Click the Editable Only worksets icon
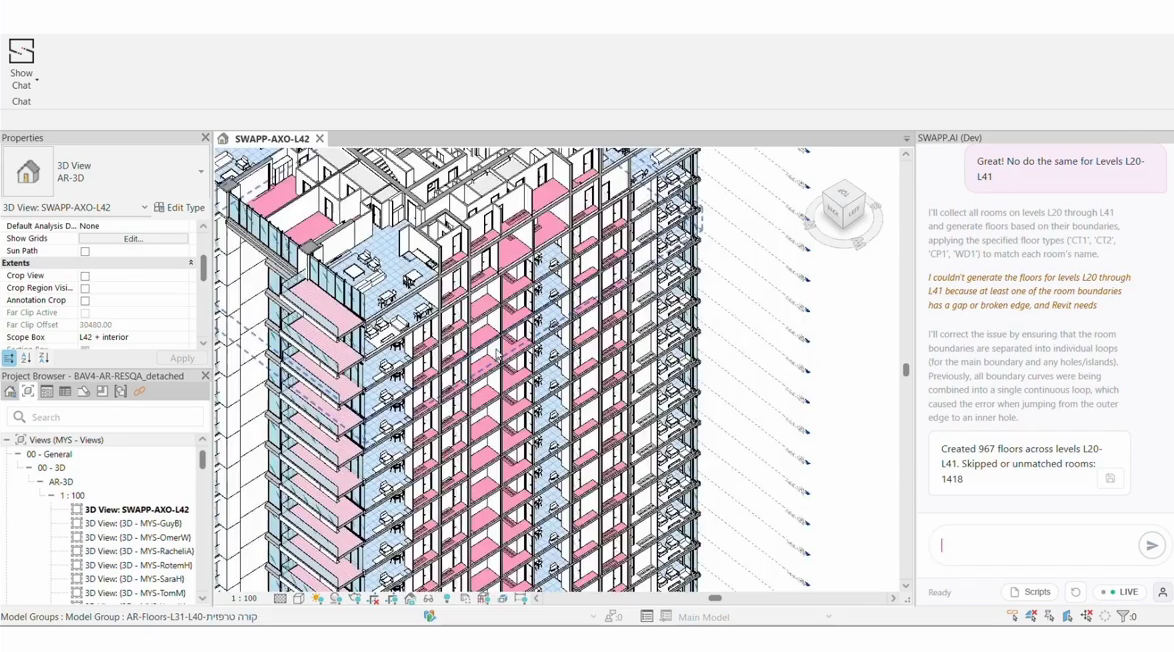This screenshot has width=1174, height=652. 613,617
